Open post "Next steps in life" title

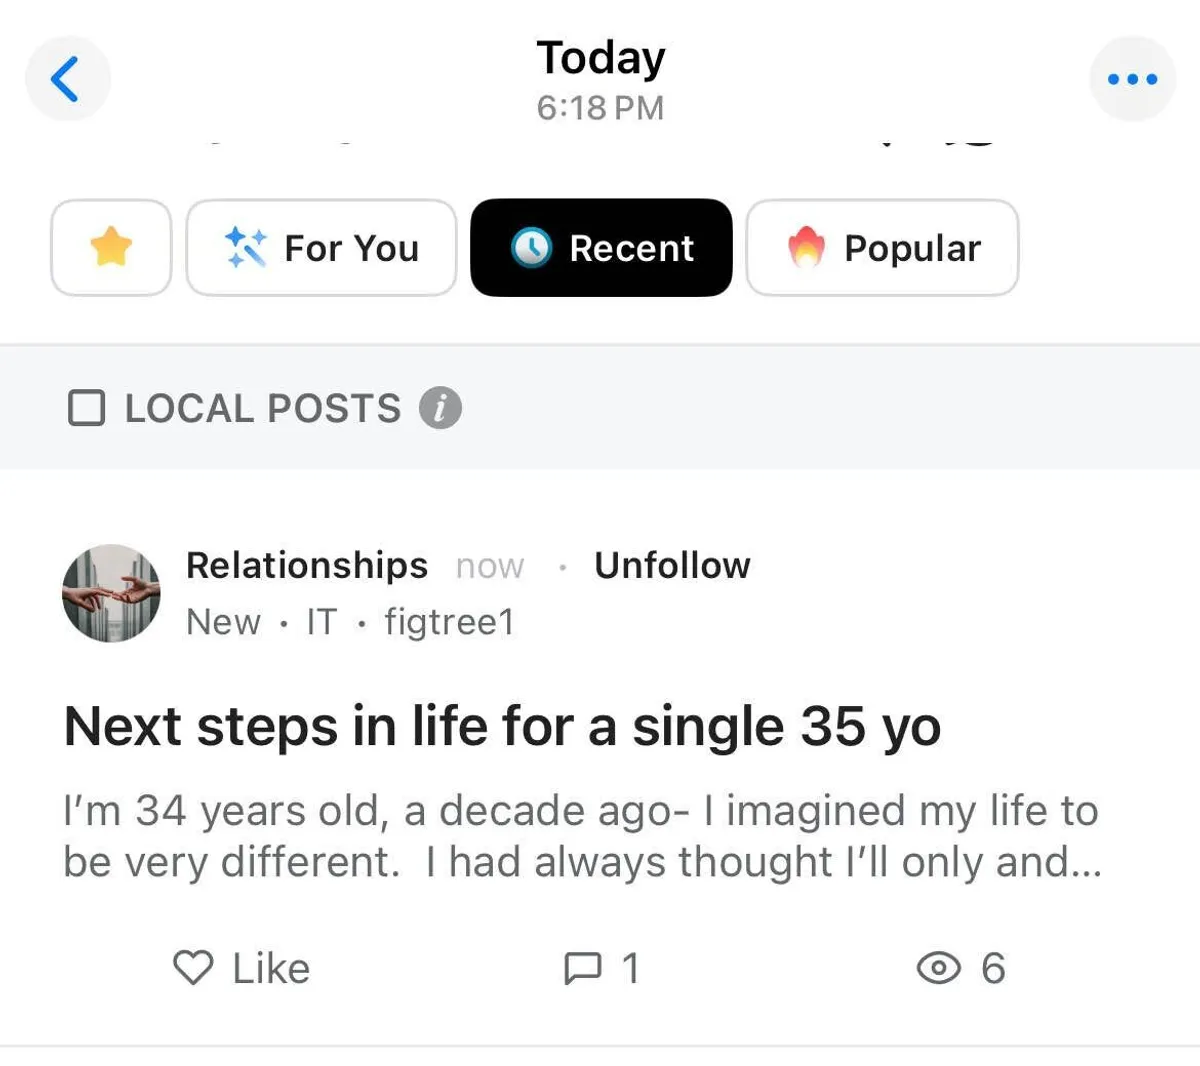(502, 726)
